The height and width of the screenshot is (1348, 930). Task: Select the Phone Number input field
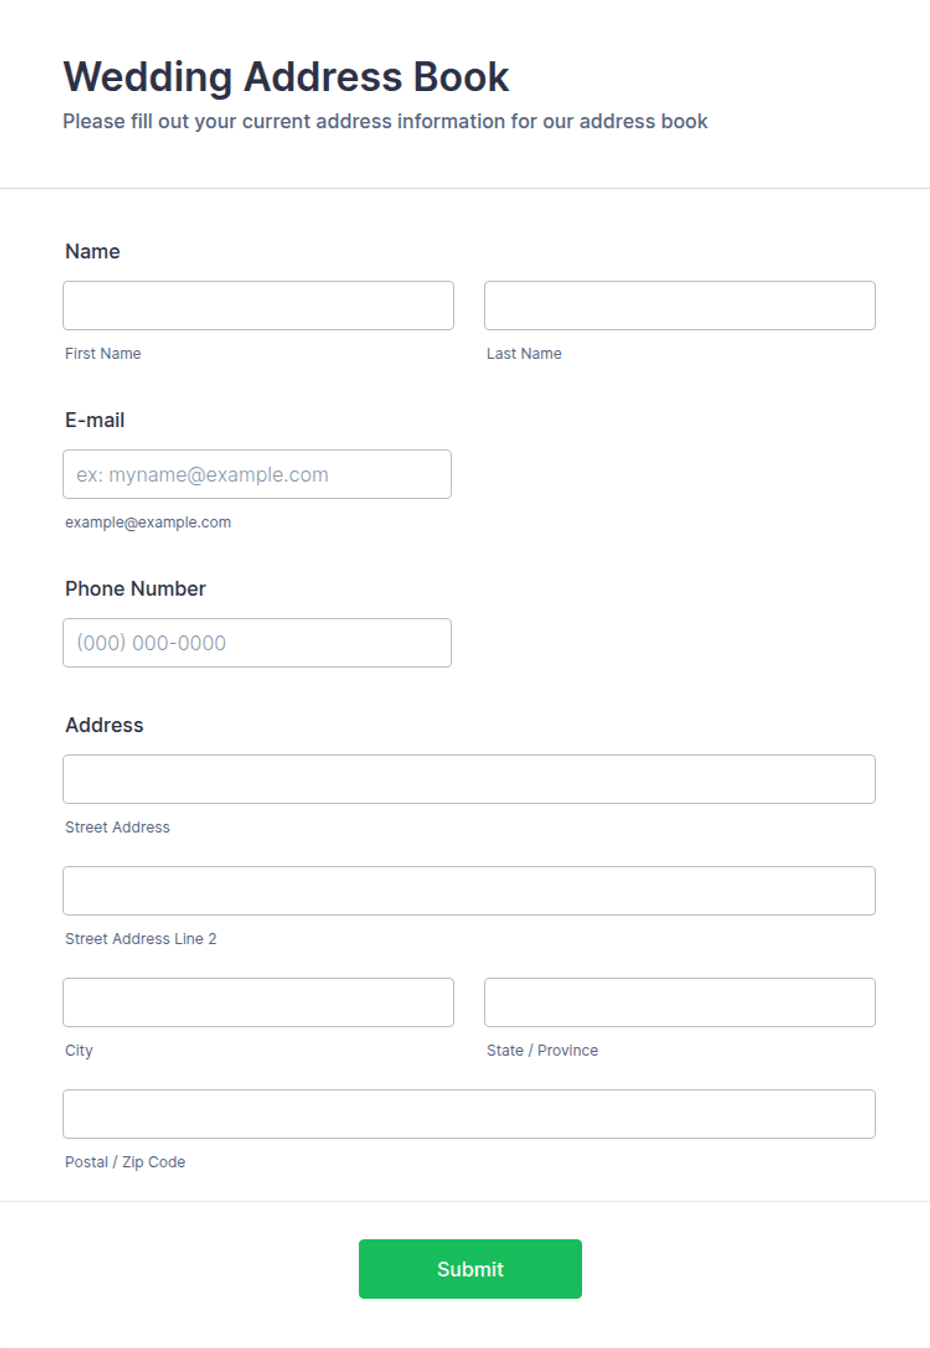[257, 643]
